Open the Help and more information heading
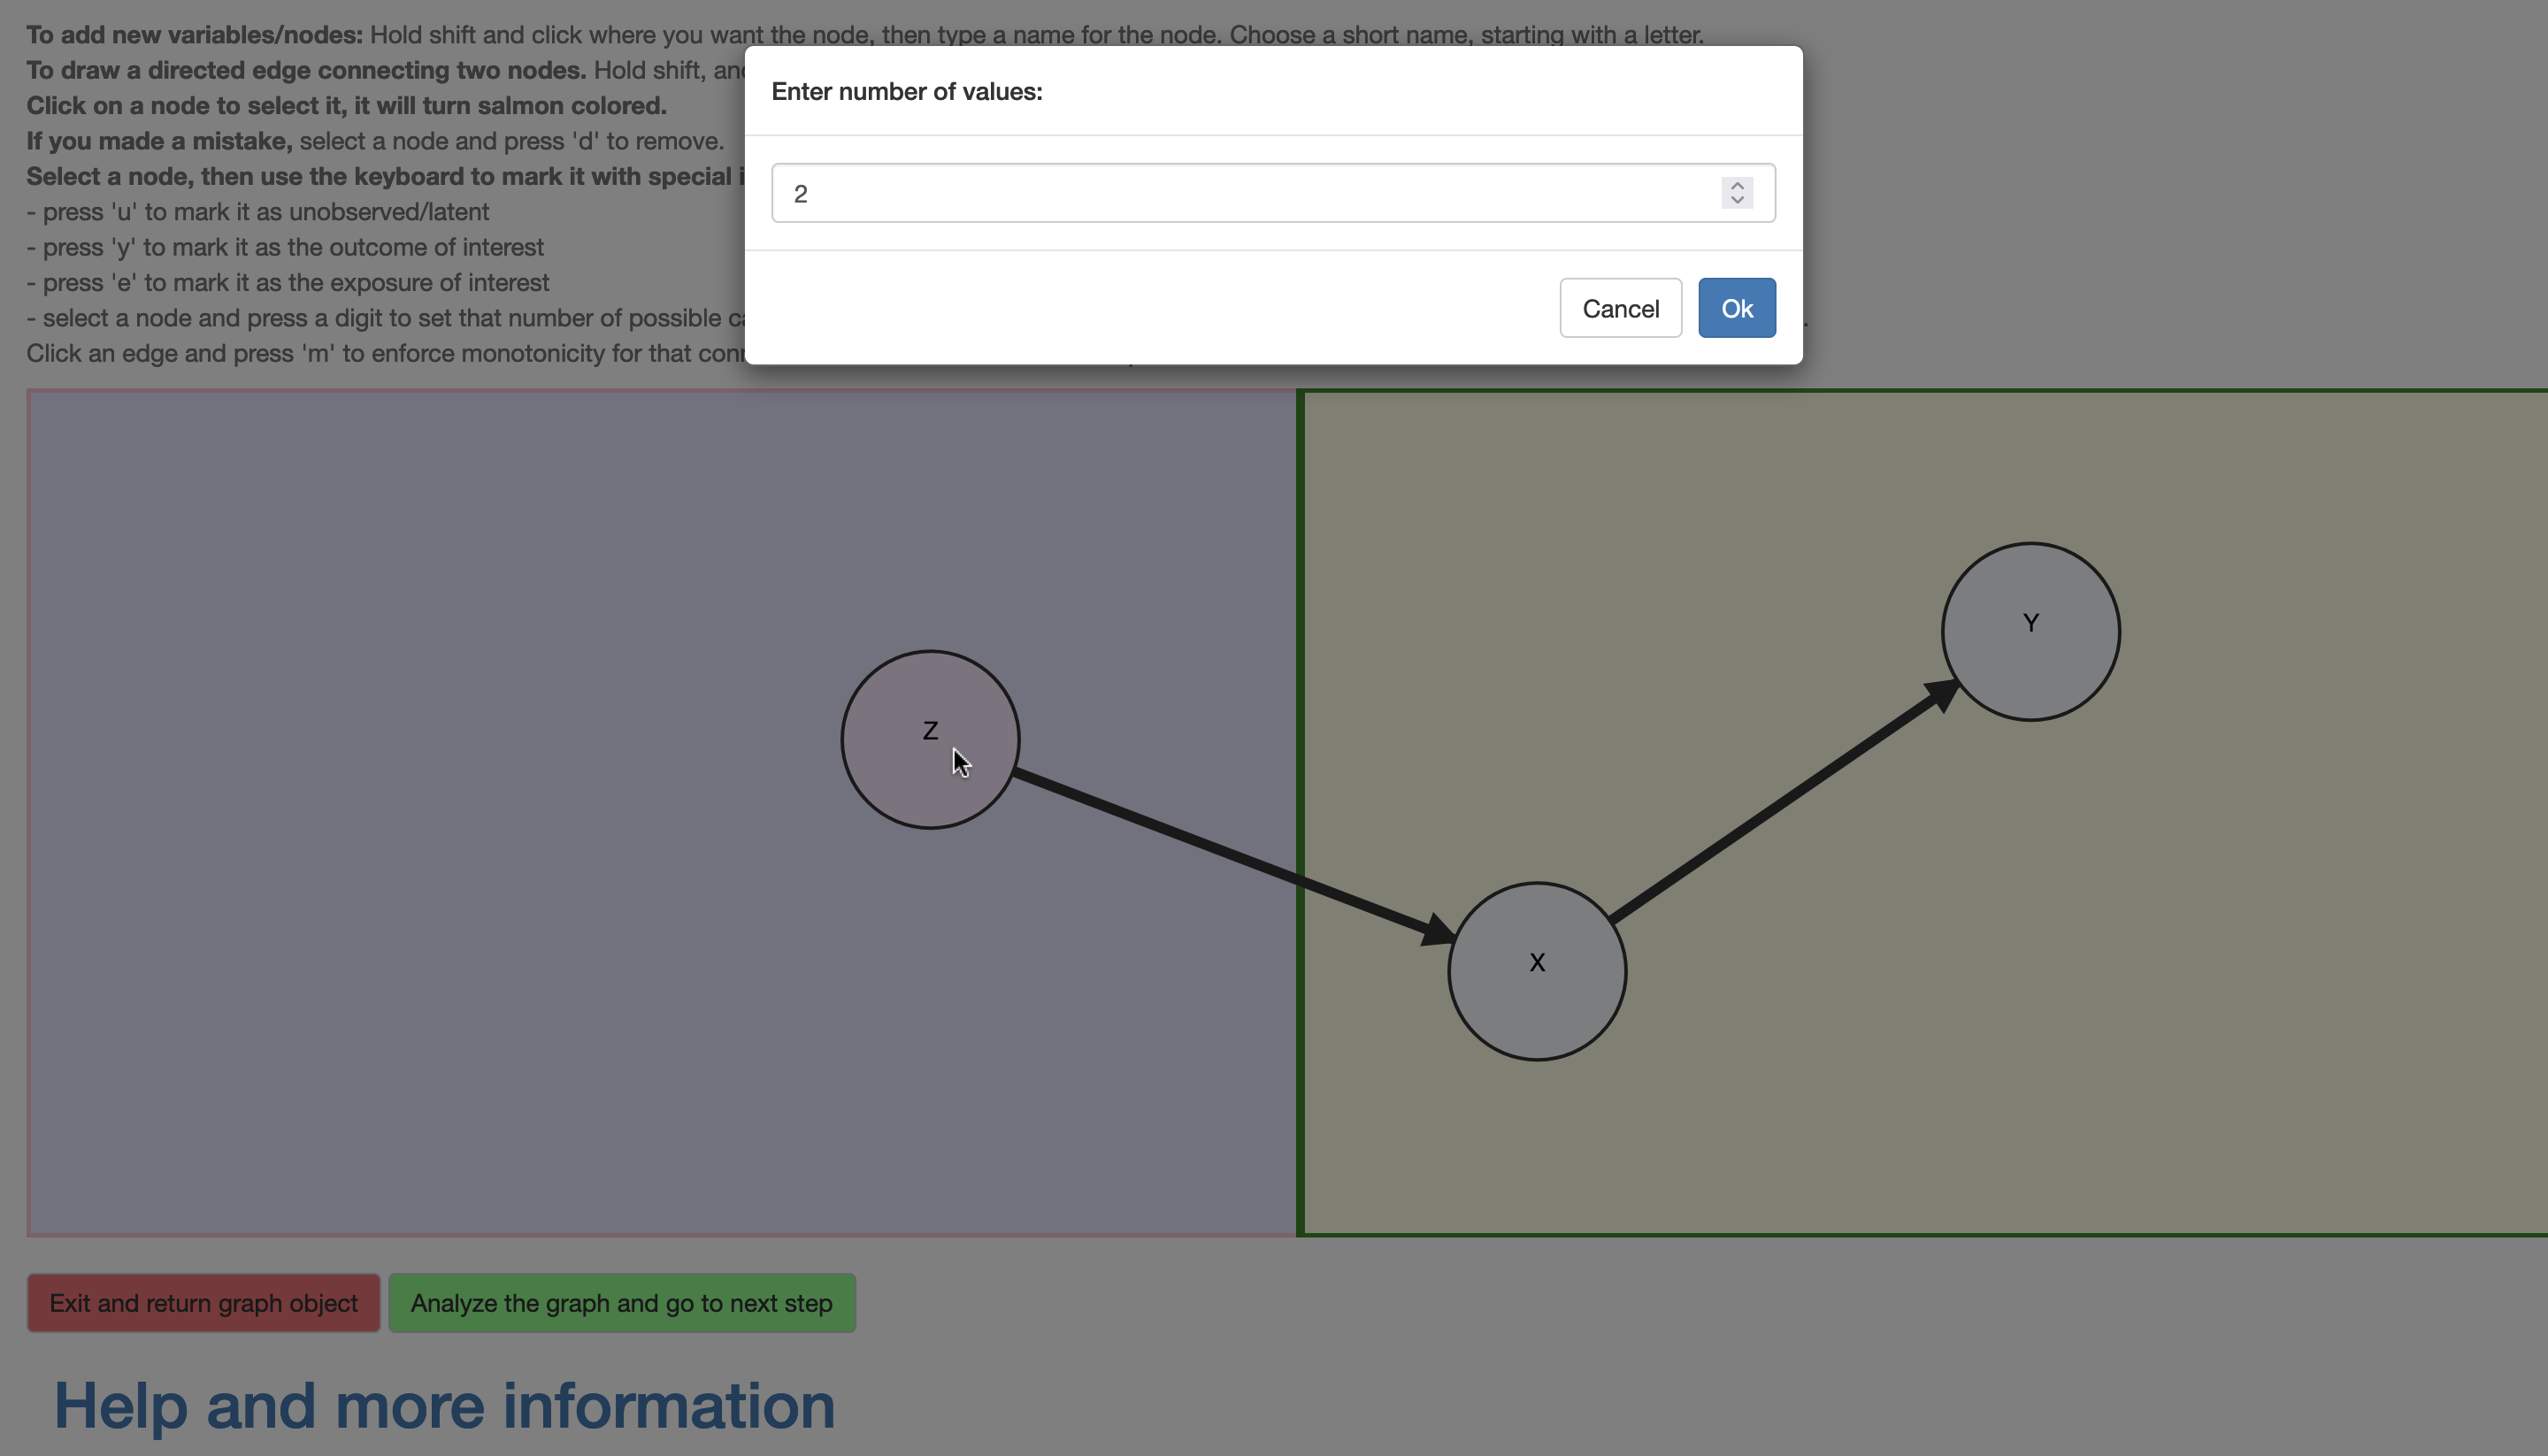This screenshot has width=2548, height=1456. (444, 1405)
